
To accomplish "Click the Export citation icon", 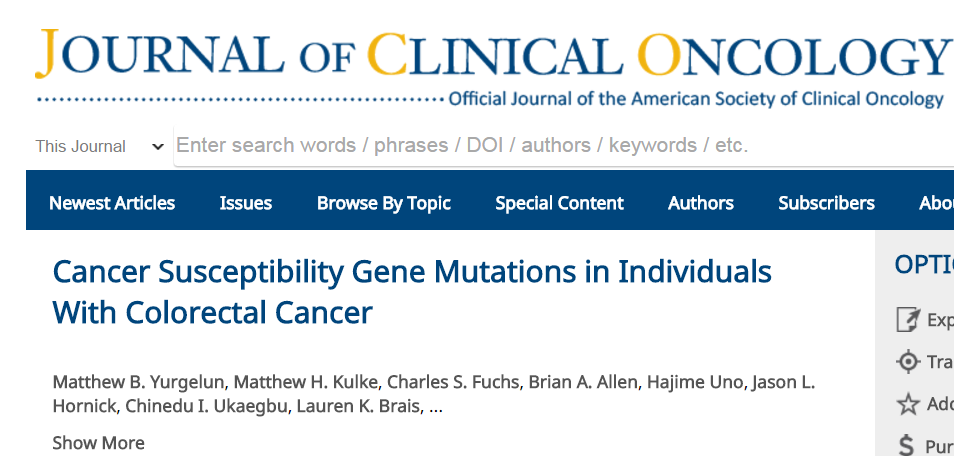I will [908, 320].
